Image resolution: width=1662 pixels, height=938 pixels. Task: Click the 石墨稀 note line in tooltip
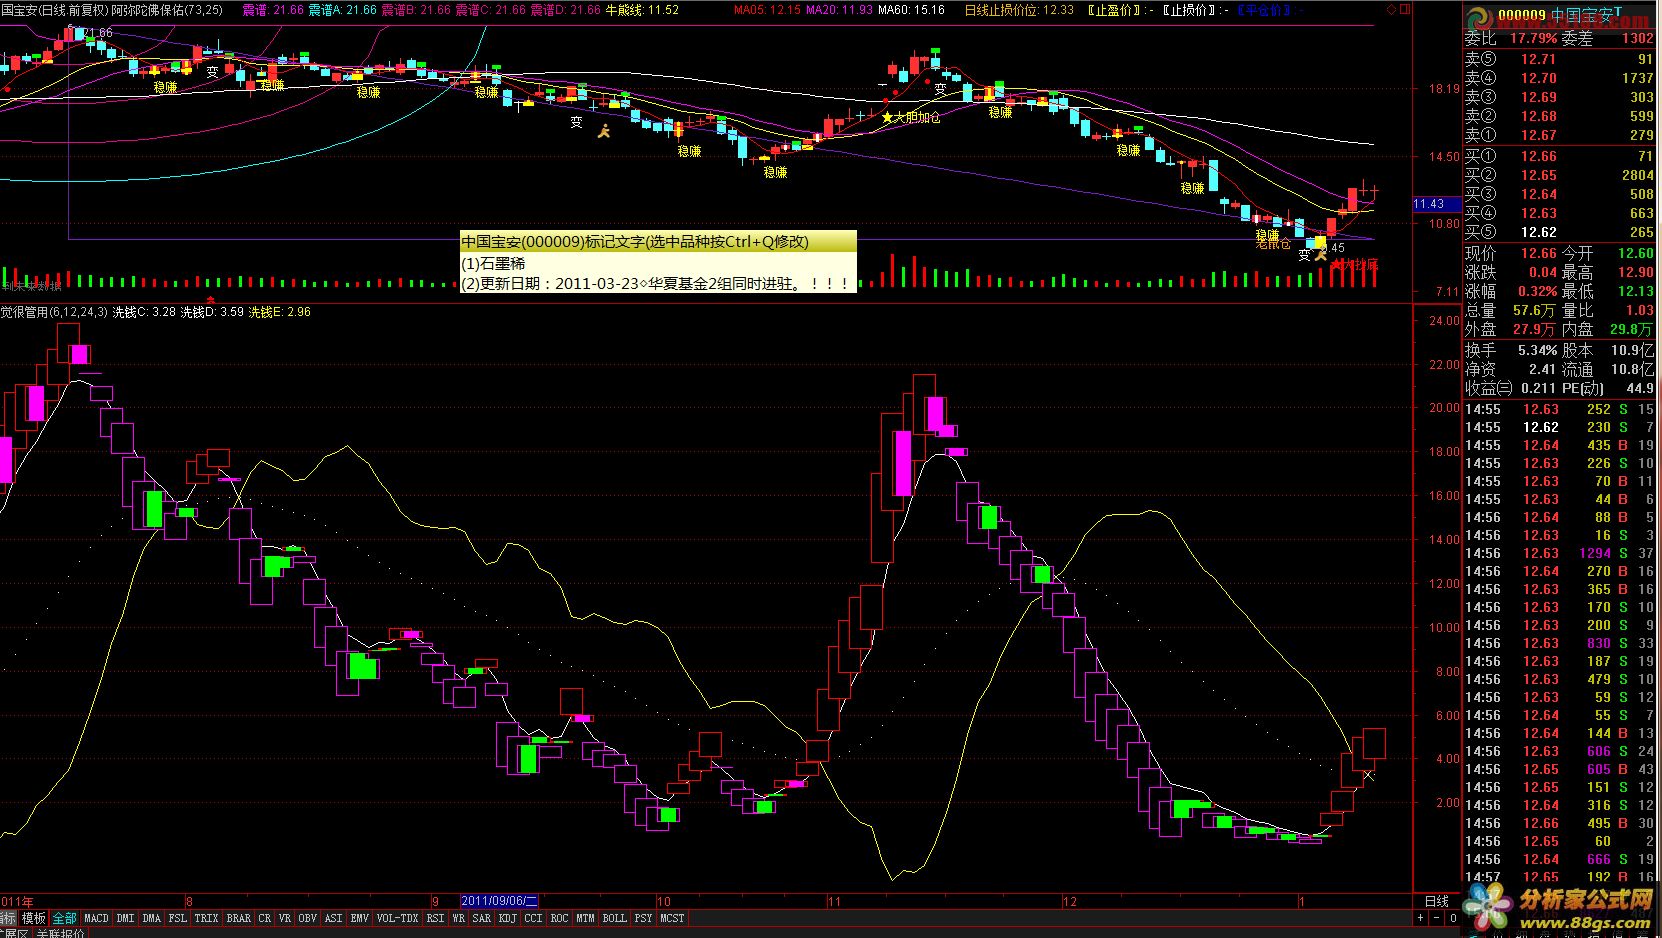(493, 264)
